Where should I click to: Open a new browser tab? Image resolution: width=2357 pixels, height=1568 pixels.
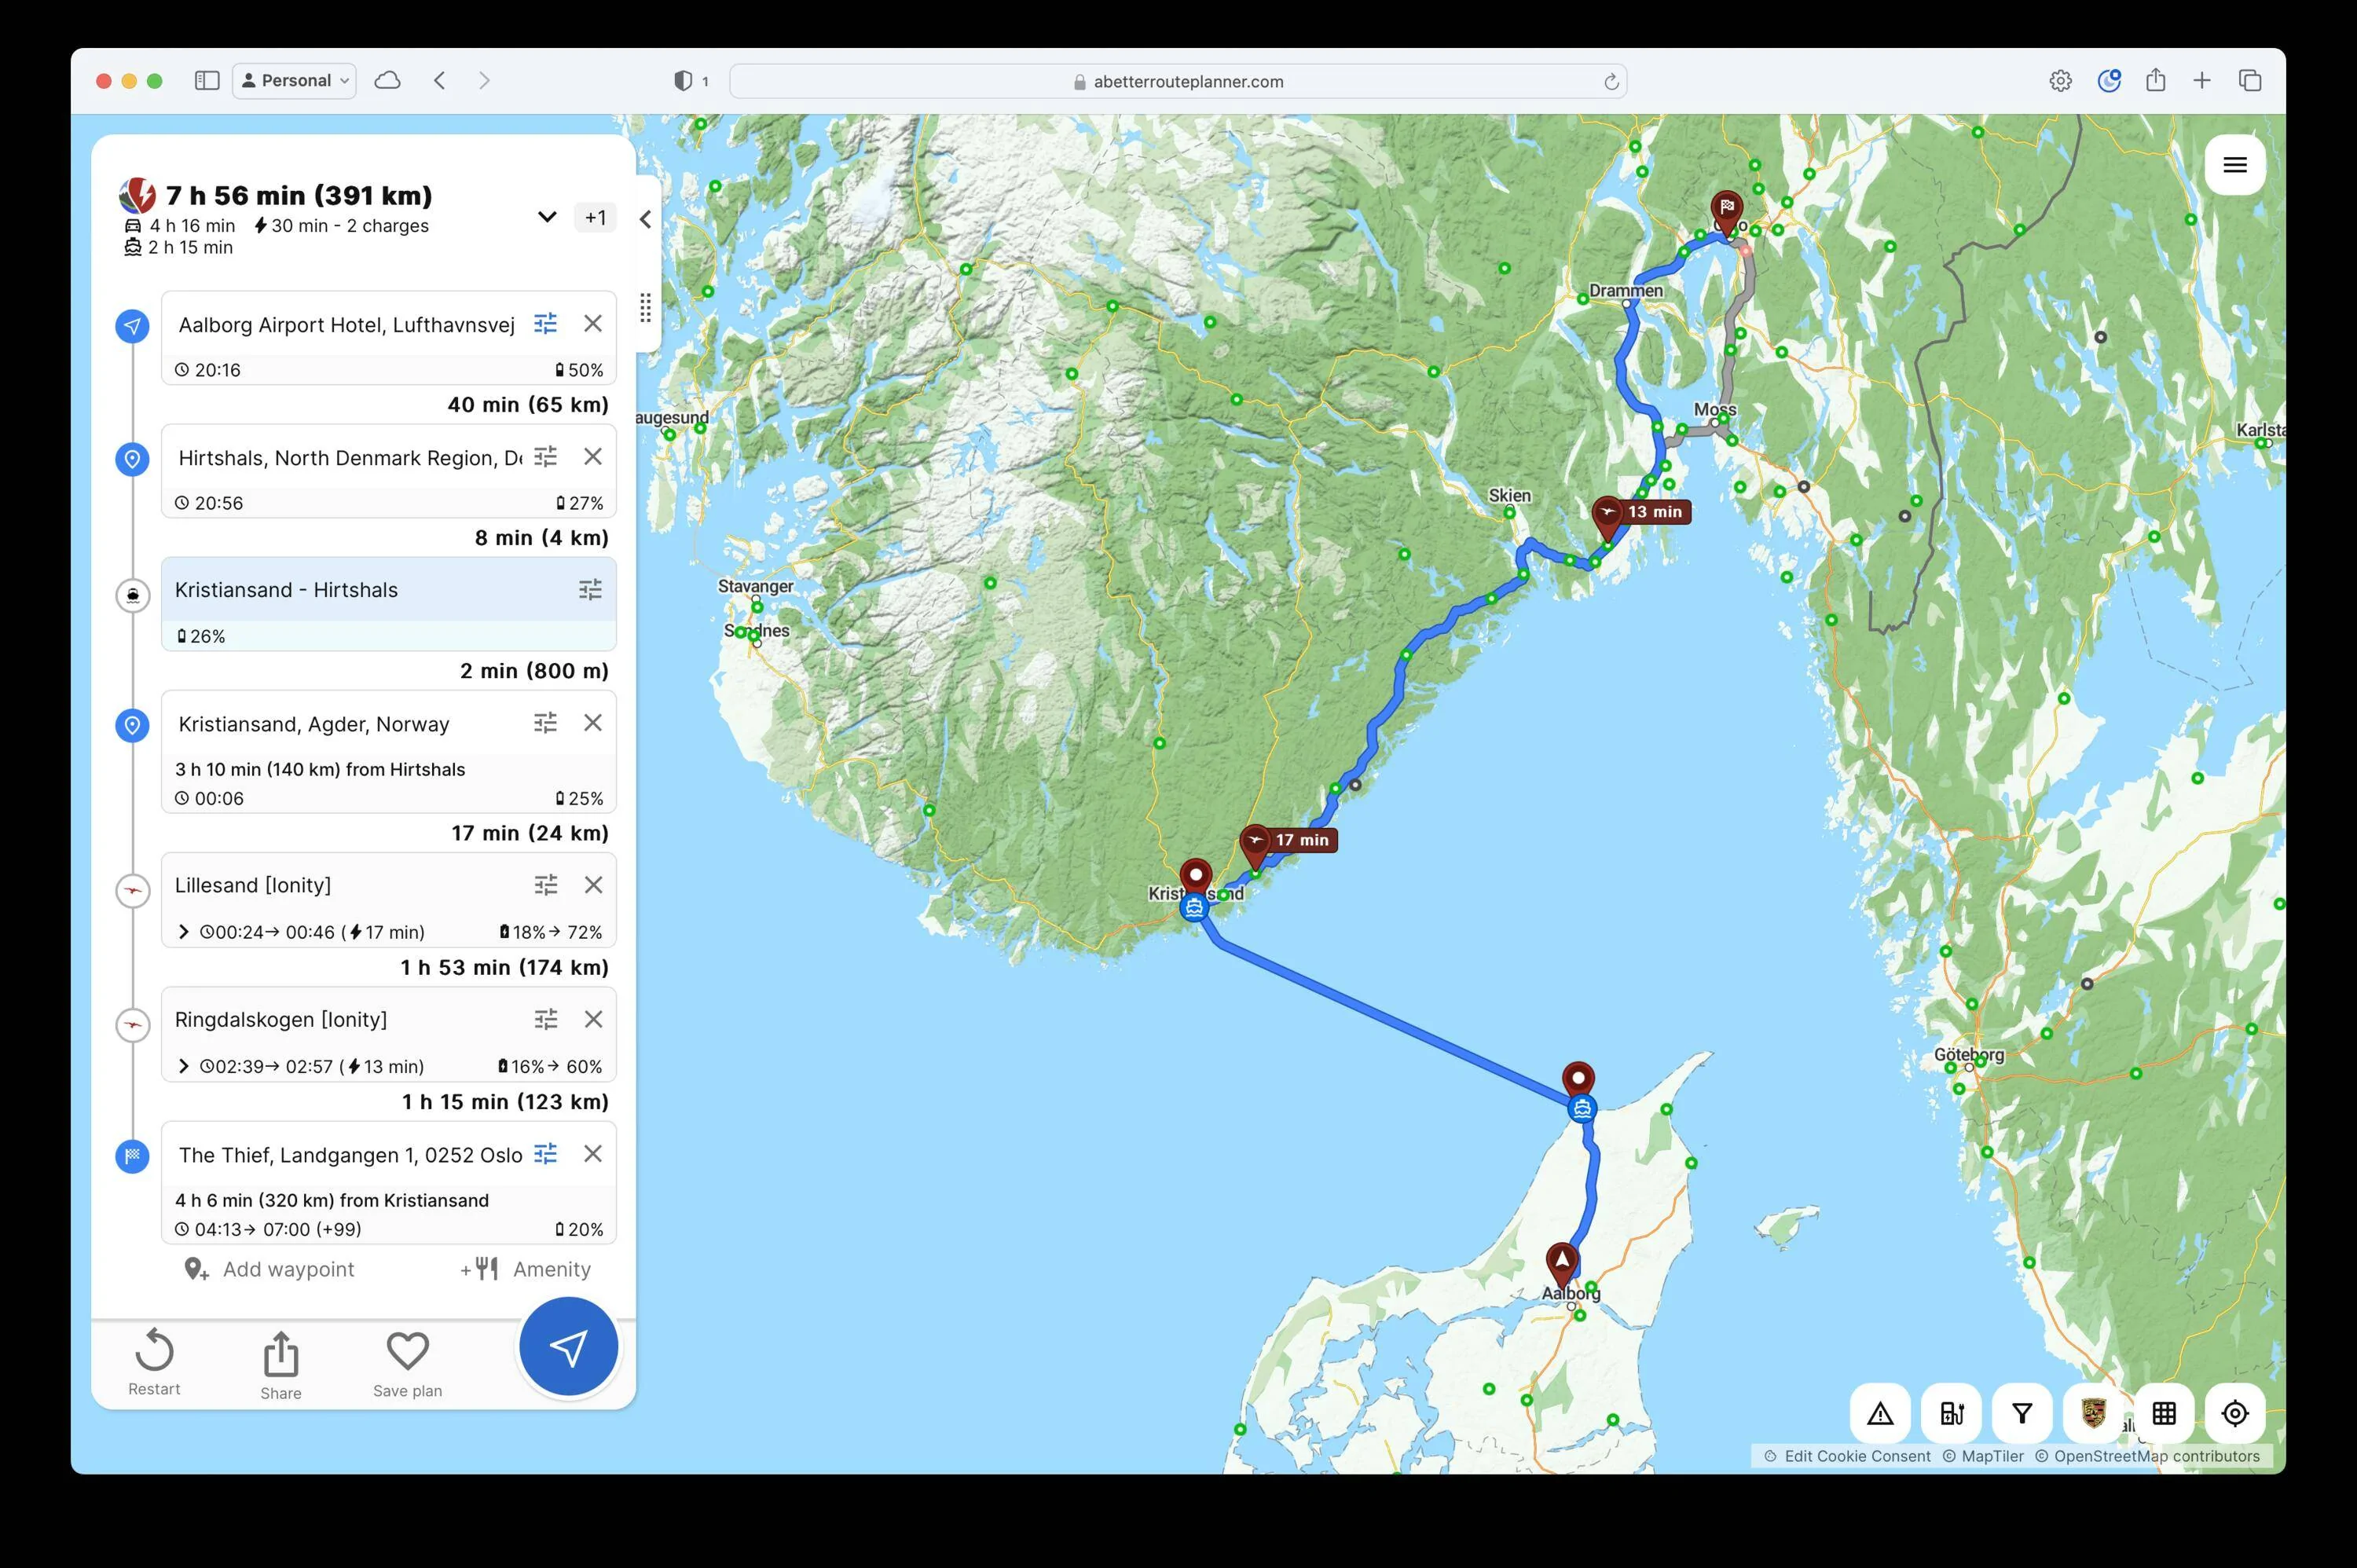click(x=2202, y=81)
